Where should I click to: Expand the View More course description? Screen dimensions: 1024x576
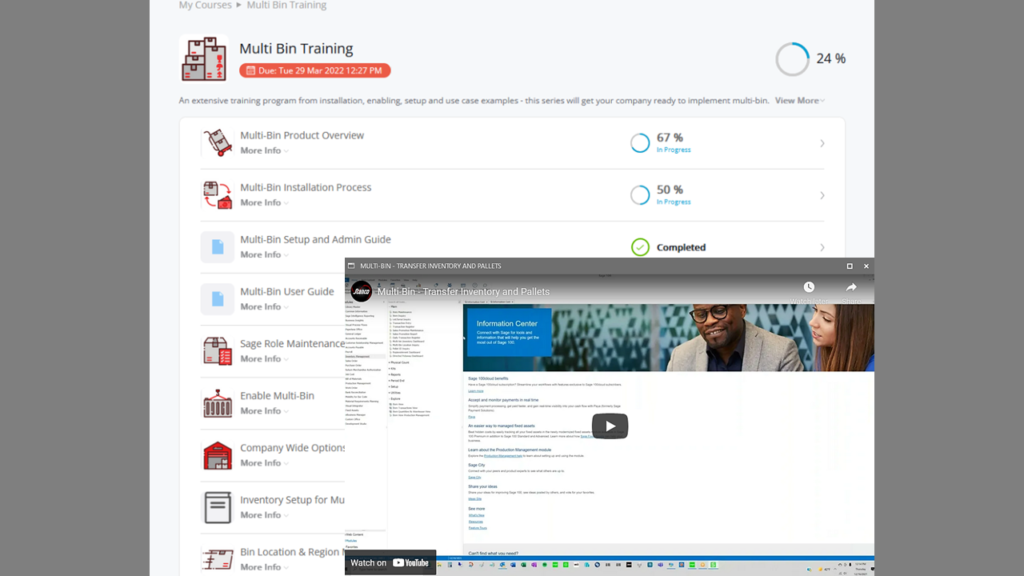(797, 100)
